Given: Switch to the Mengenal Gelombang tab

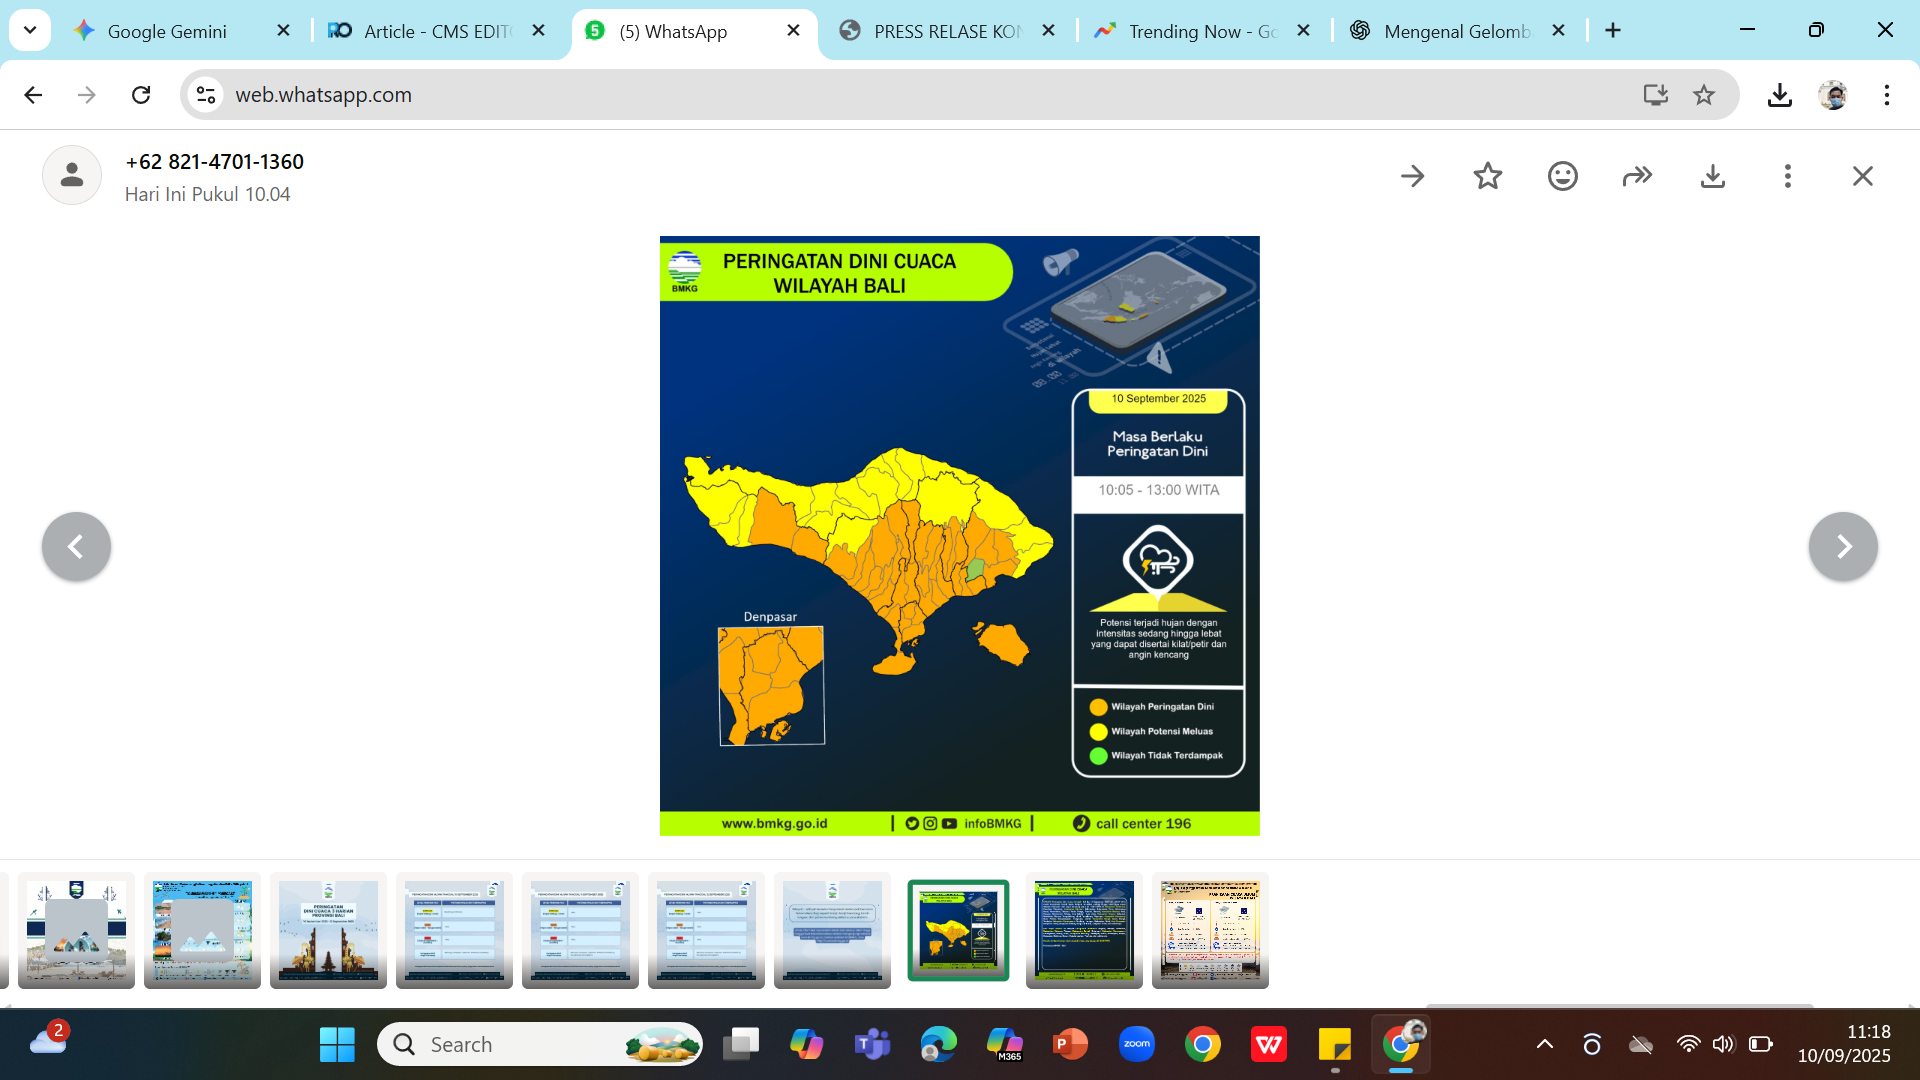Looking at the screenshot, I should [1457, 31].
